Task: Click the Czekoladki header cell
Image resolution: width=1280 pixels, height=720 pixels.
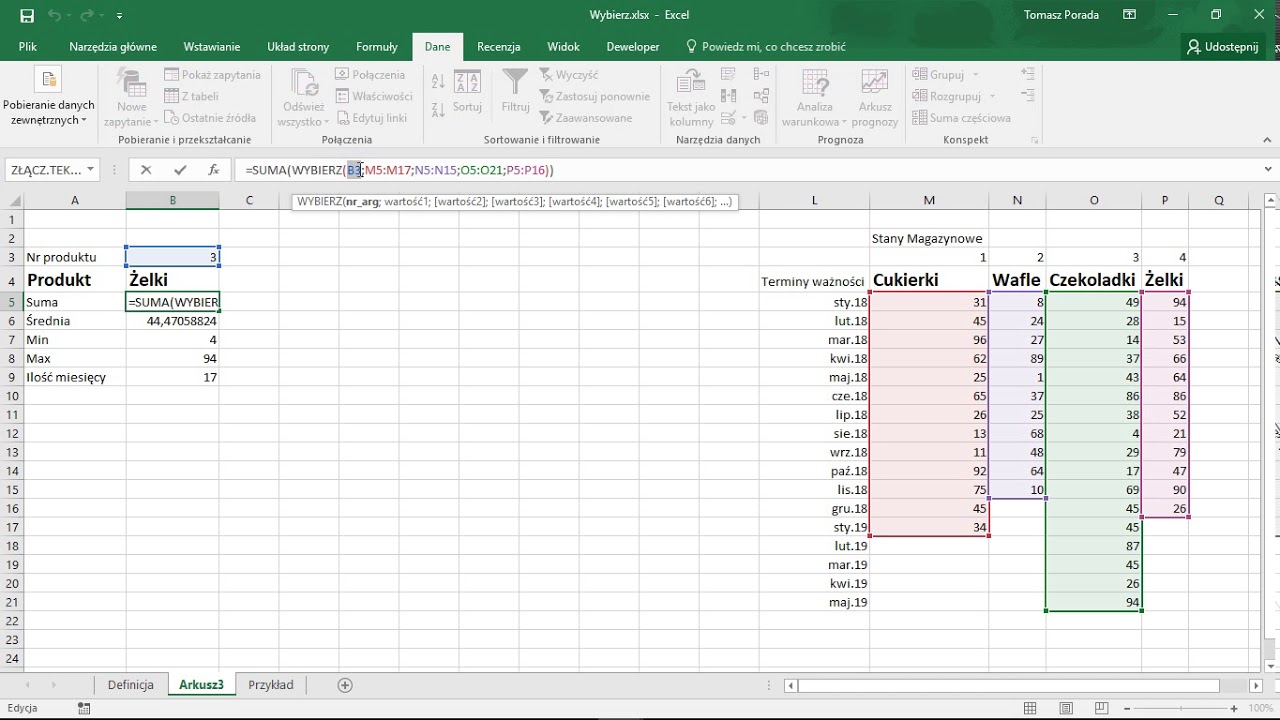Action: (x=1093, y=280)
